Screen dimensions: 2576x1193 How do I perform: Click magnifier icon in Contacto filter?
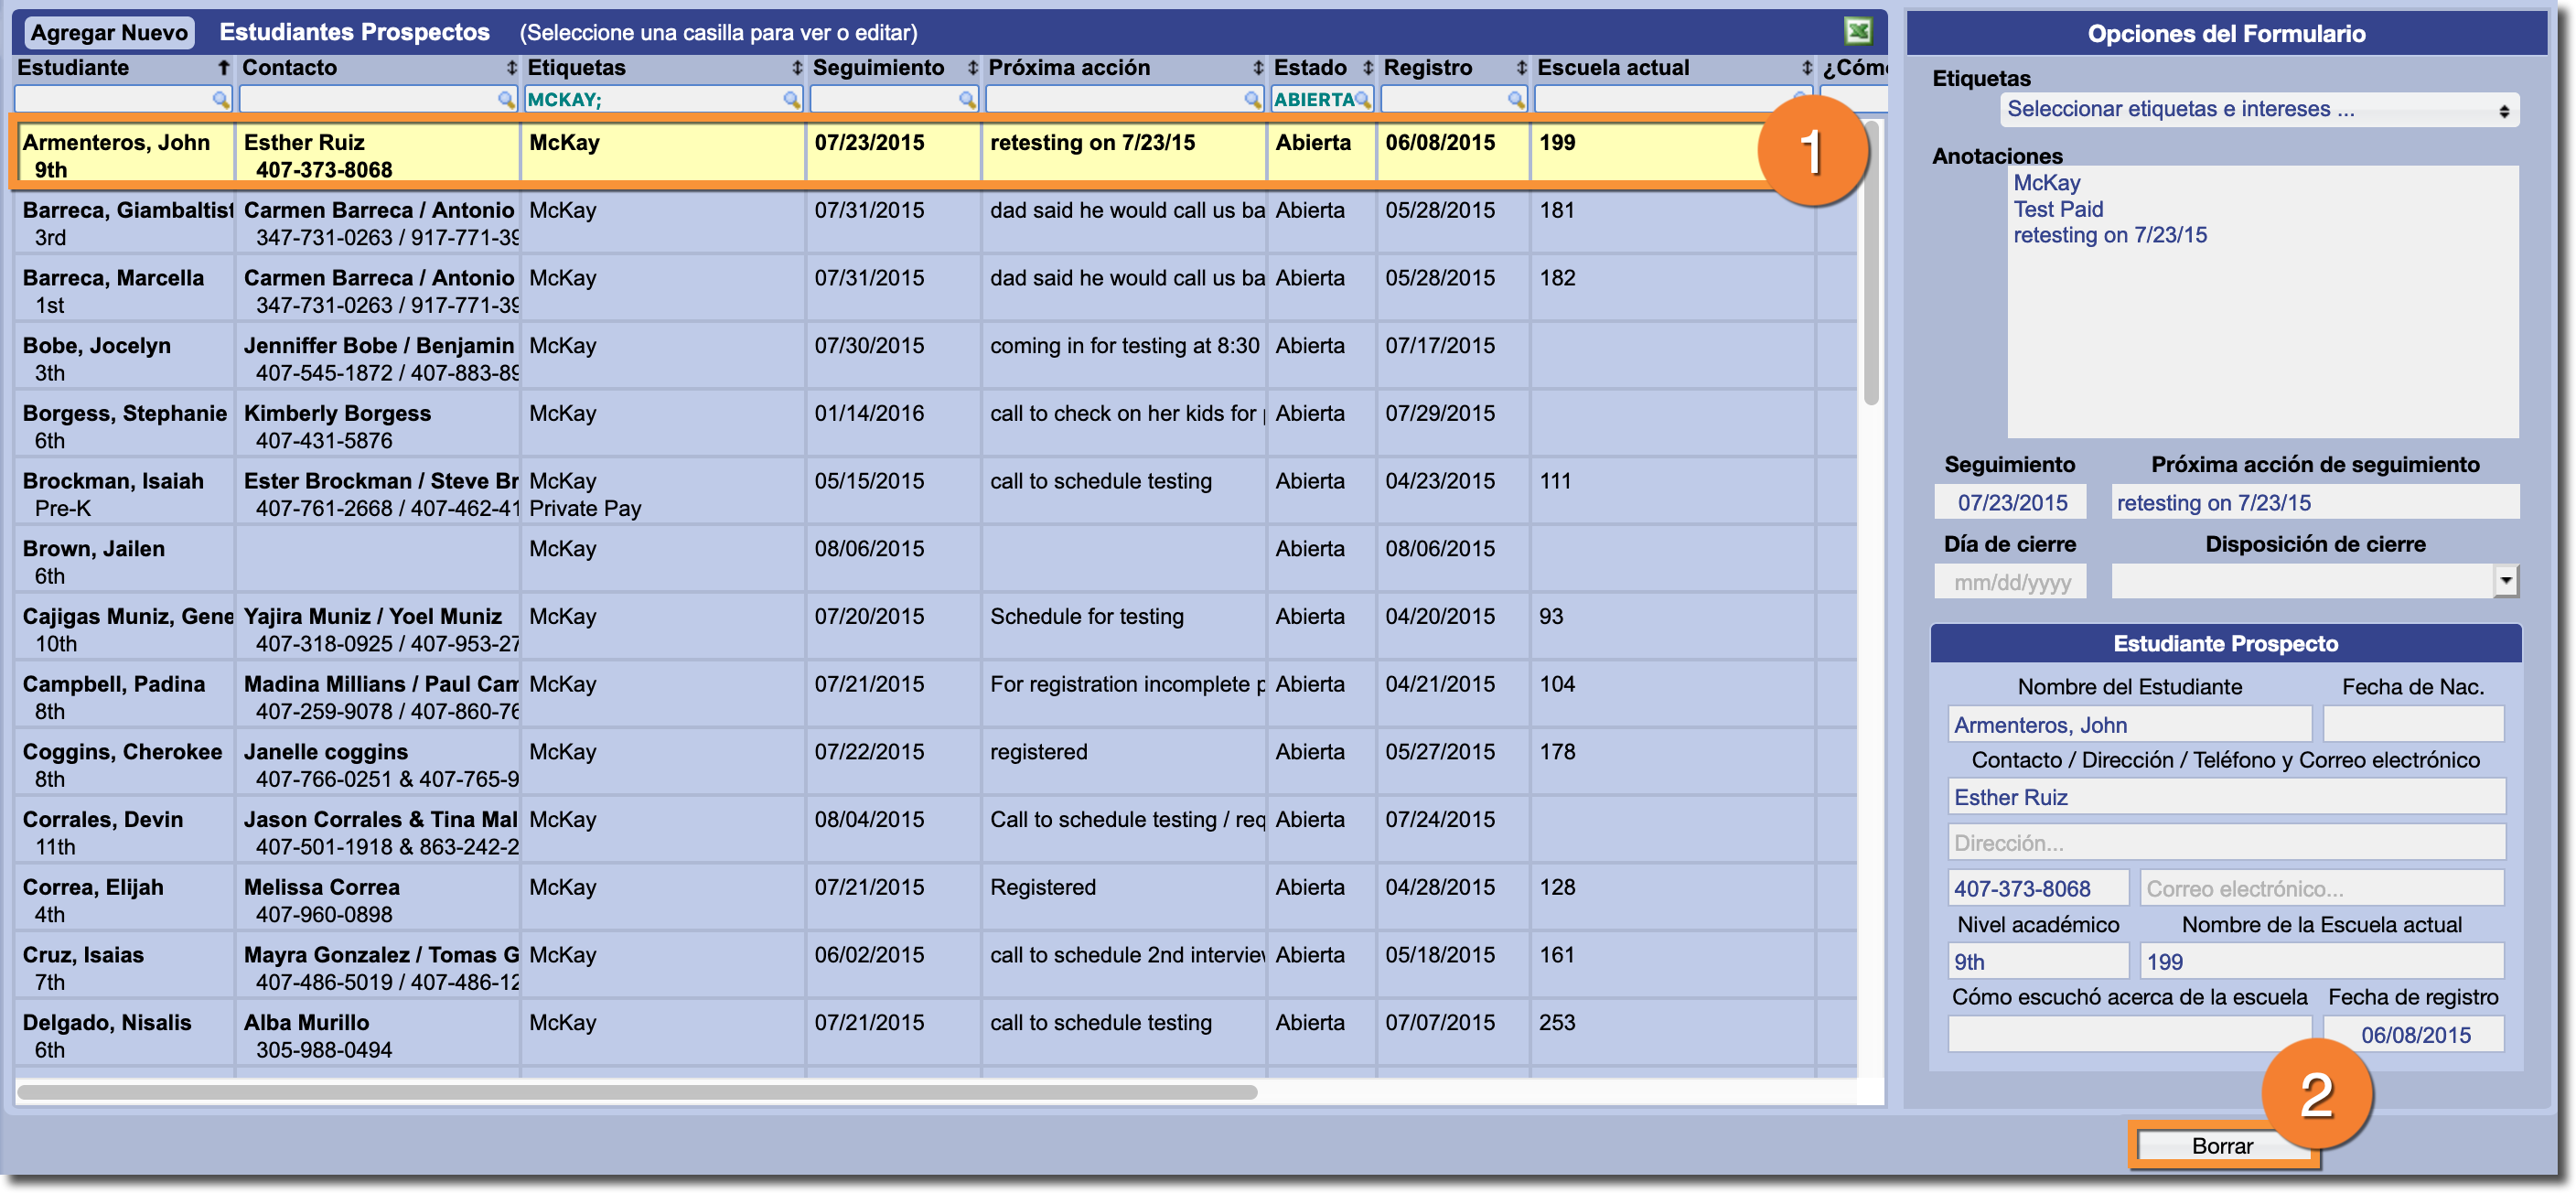point(506,99)
